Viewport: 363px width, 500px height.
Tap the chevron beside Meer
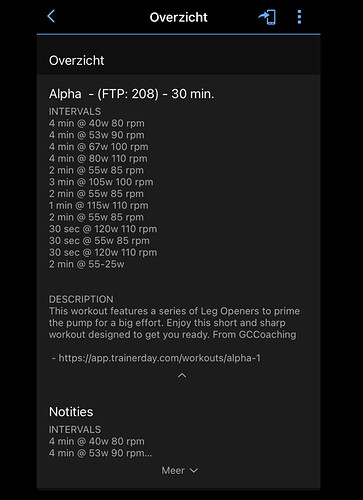(194, 470)
